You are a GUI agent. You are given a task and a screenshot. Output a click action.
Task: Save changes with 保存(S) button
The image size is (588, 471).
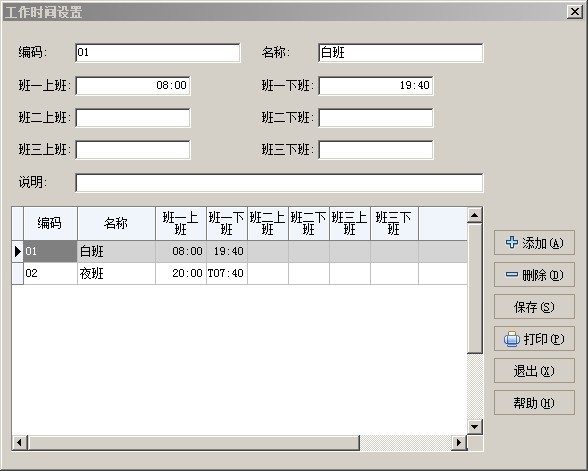[x=534, y=307]
